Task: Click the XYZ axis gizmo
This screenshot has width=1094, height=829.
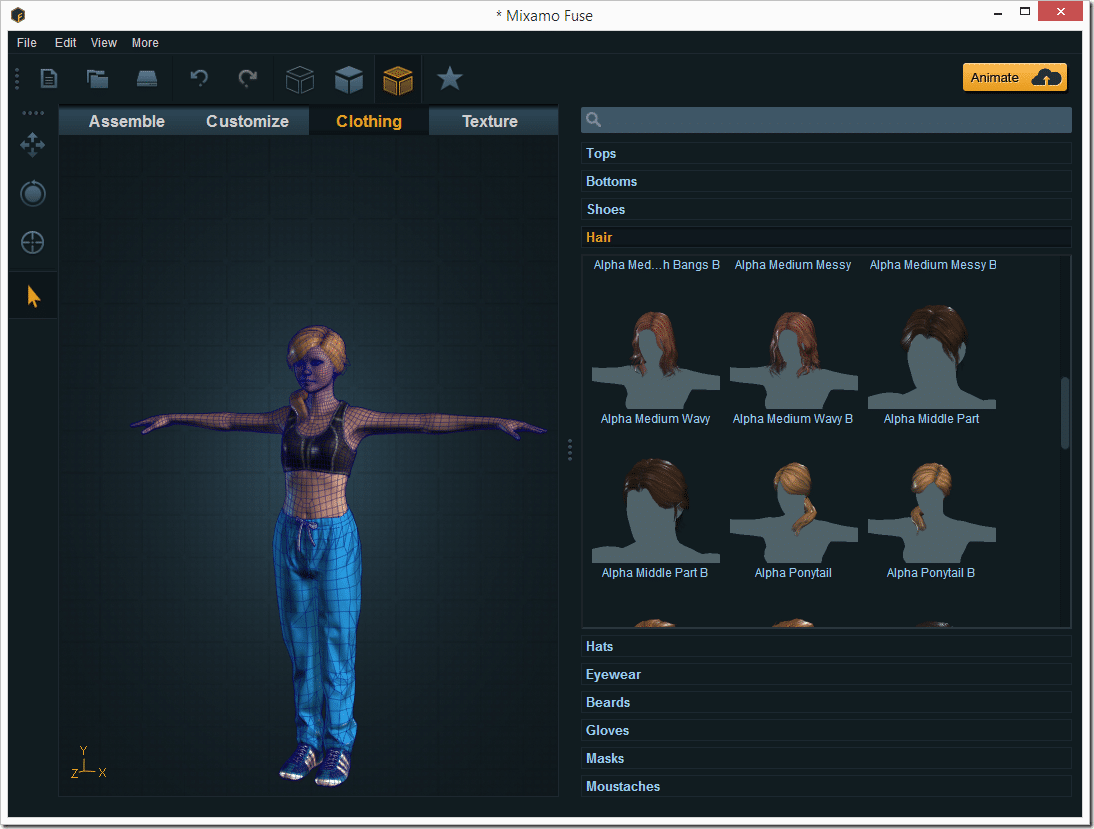Action: click(x=89, y=763)
